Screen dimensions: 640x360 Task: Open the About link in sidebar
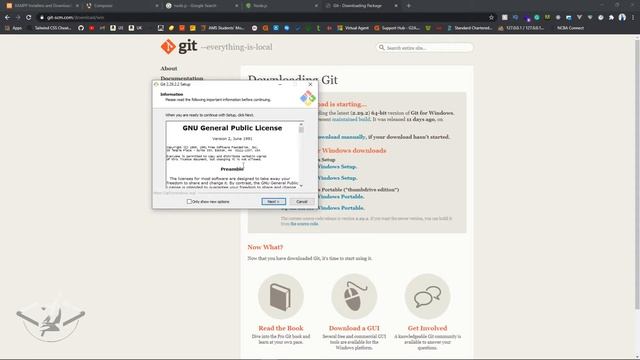coord(169,69)
